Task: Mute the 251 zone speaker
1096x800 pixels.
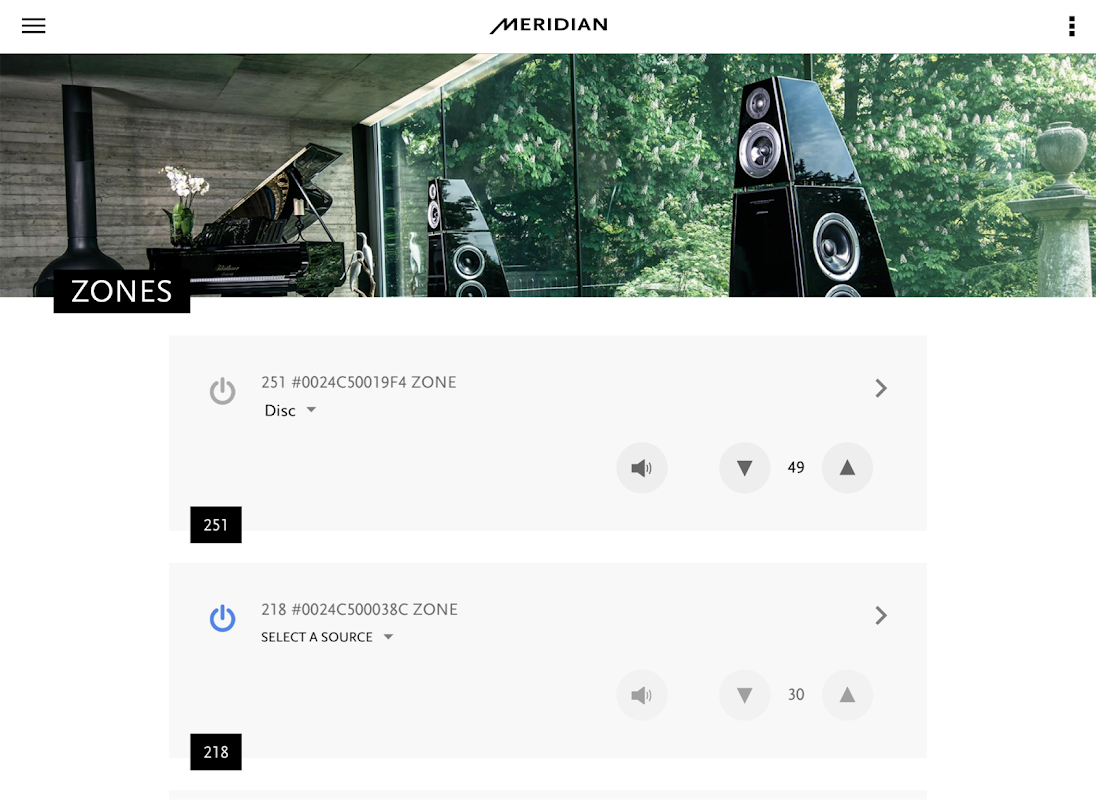Action: [642, 467]
